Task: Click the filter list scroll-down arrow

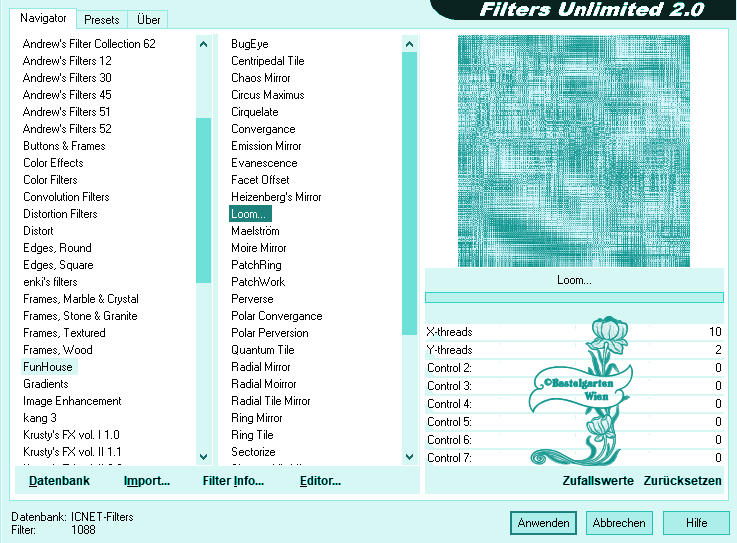Action: [x=409, y=456]
